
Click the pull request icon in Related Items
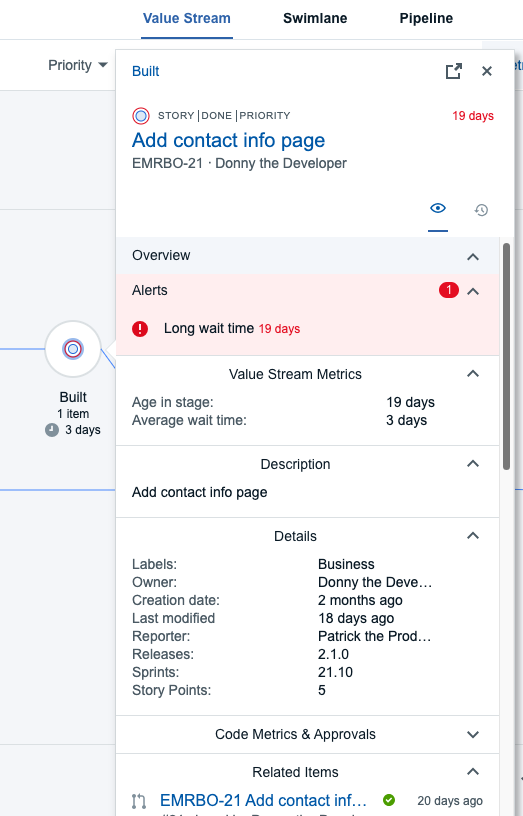point(139,801)
